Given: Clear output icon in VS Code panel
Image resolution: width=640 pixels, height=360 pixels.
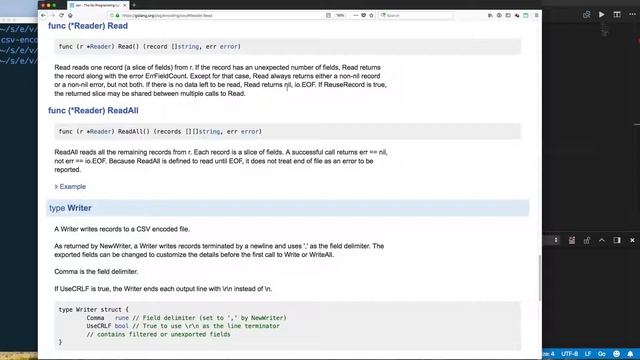Looking at the screenshot, I should click(571, 240).
